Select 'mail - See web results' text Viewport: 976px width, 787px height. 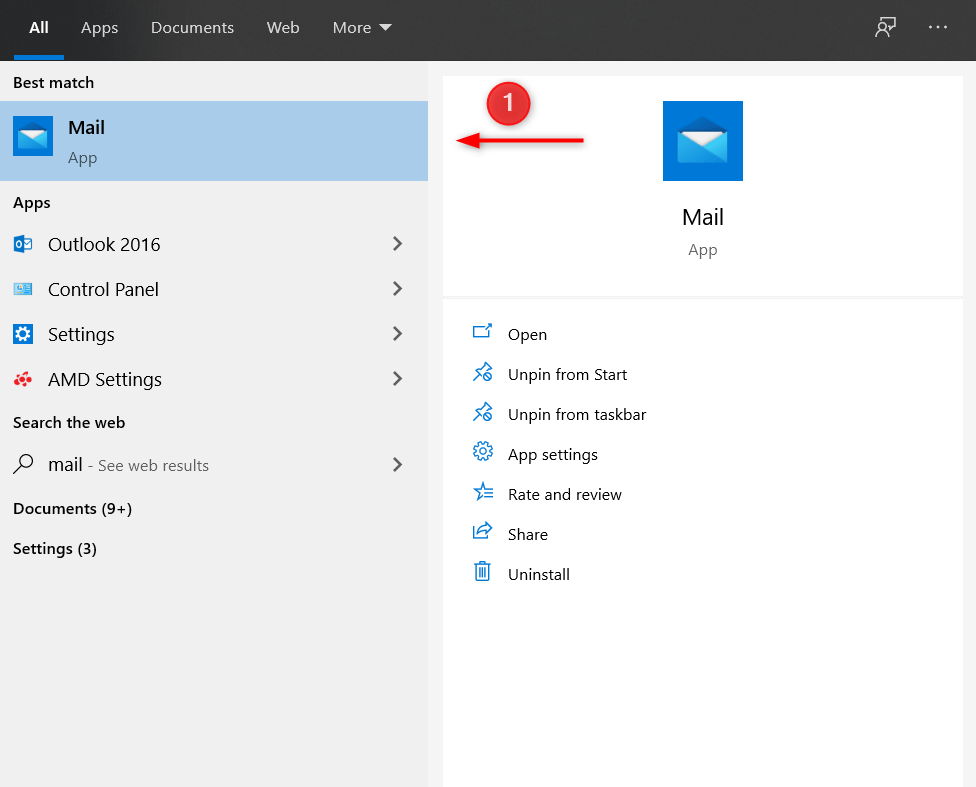(x=128, y=464)
